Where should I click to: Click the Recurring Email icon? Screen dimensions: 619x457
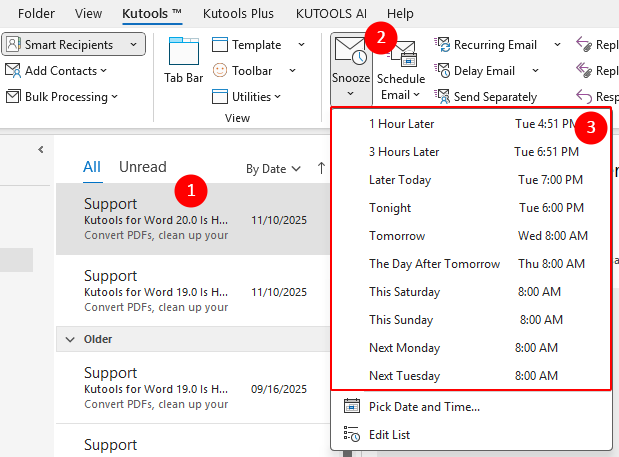(442, 45)
